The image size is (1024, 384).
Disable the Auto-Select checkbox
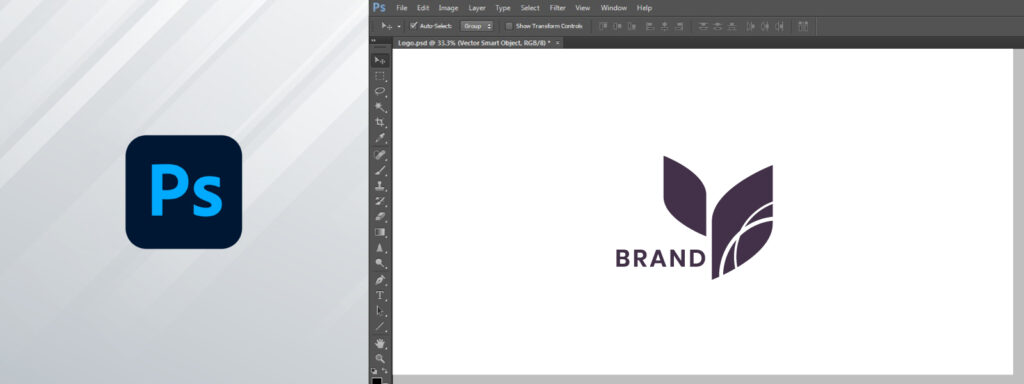413,26
